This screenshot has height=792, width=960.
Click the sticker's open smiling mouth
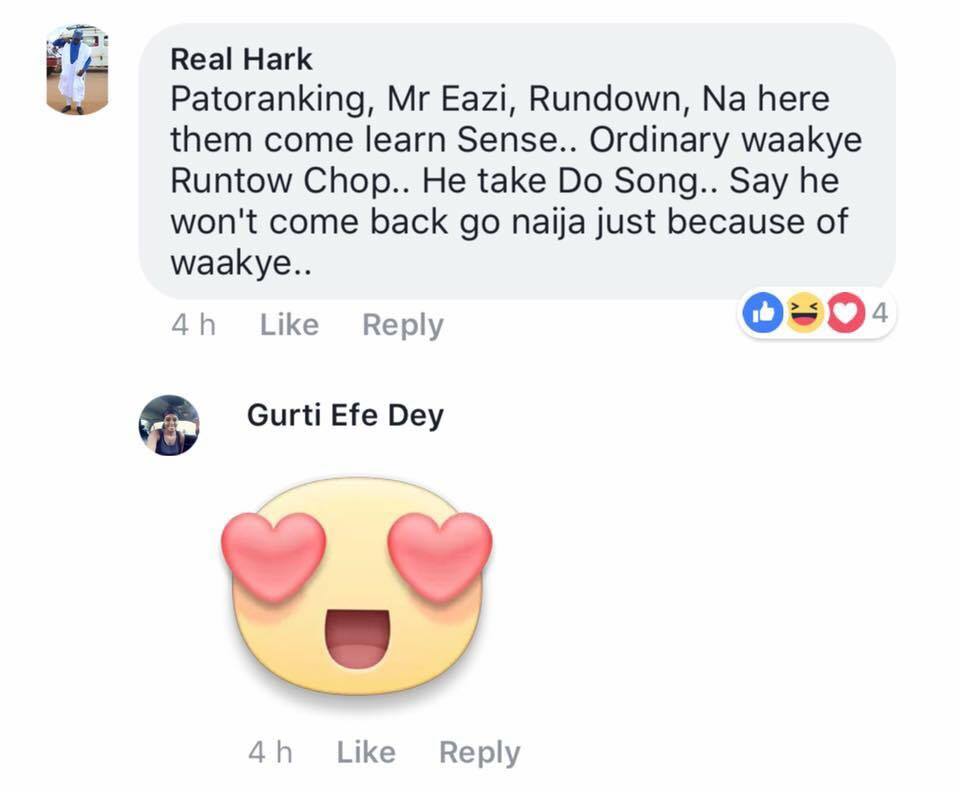(357, 640)
